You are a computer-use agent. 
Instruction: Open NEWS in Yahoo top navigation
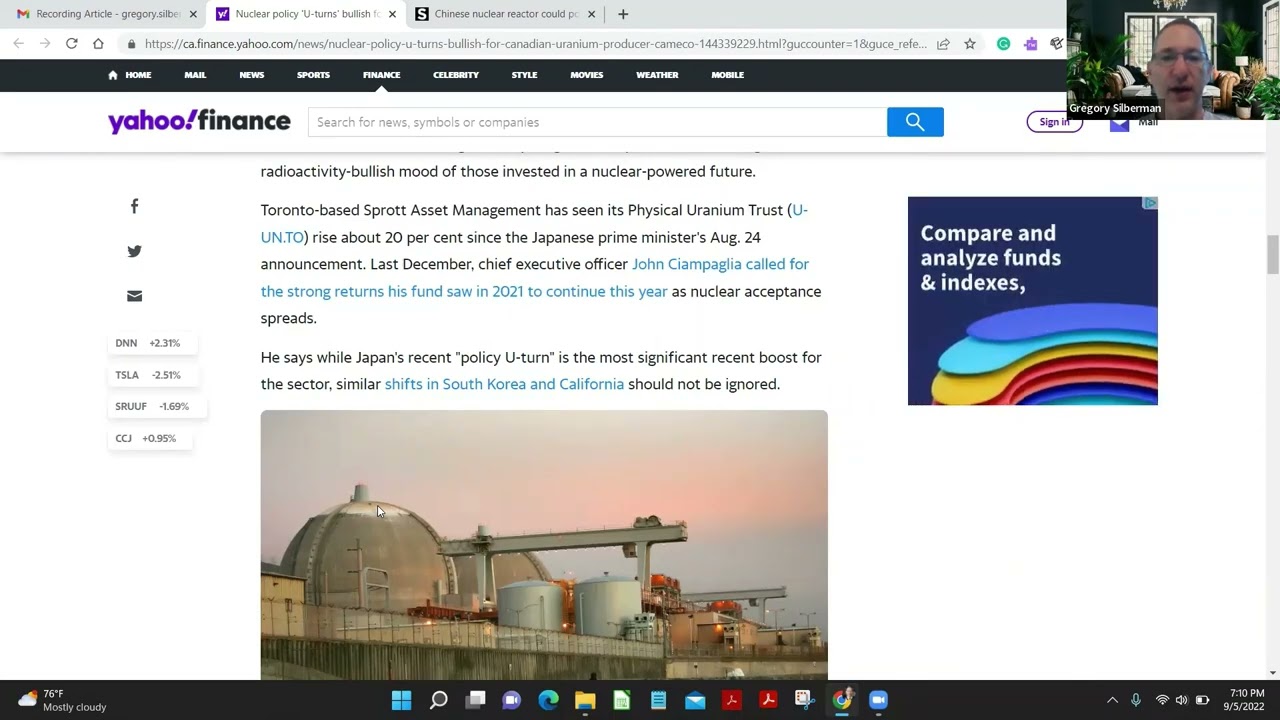[x=251, y=75]
